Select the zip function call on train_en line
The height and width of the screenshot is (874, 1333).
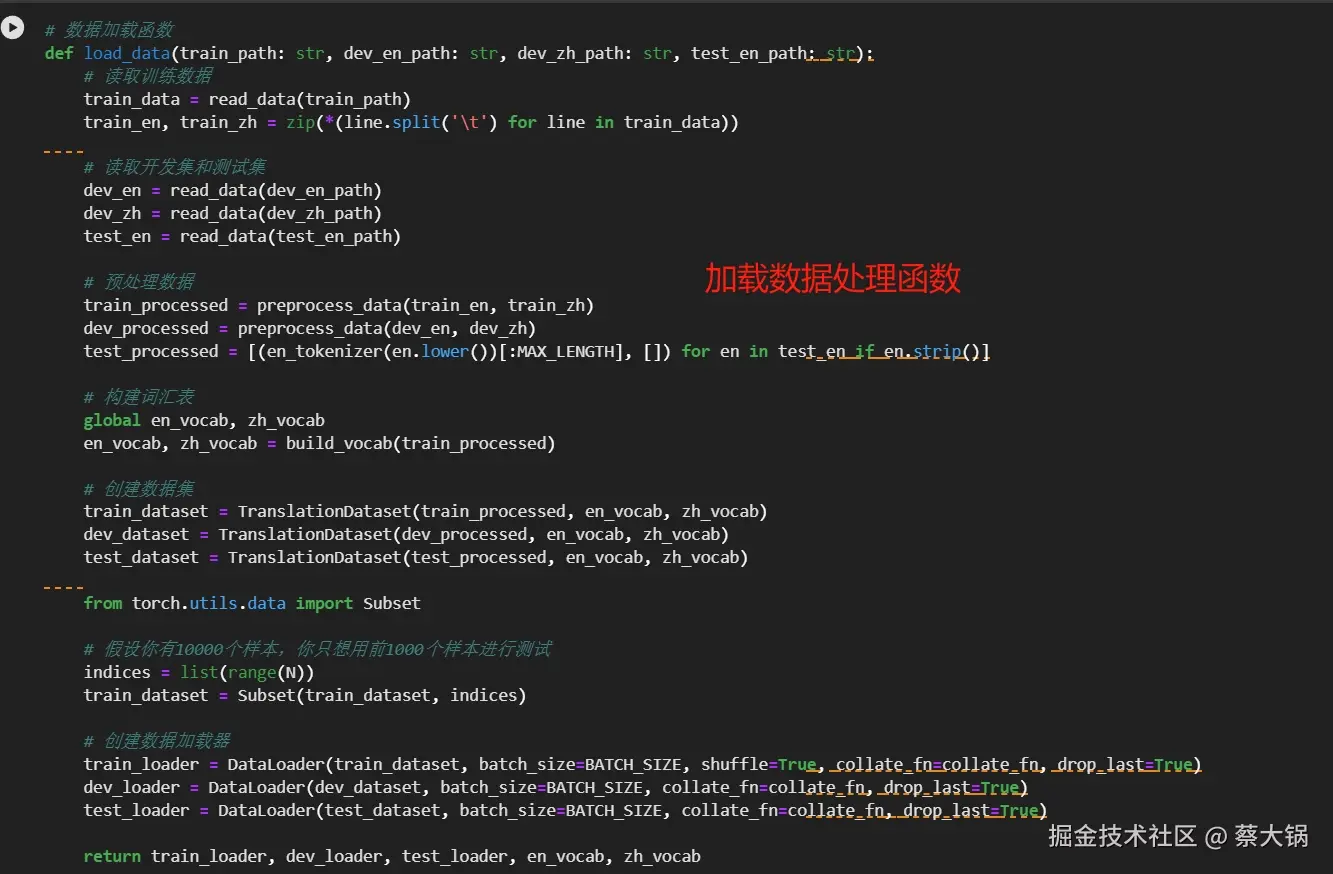click(298, 122)
